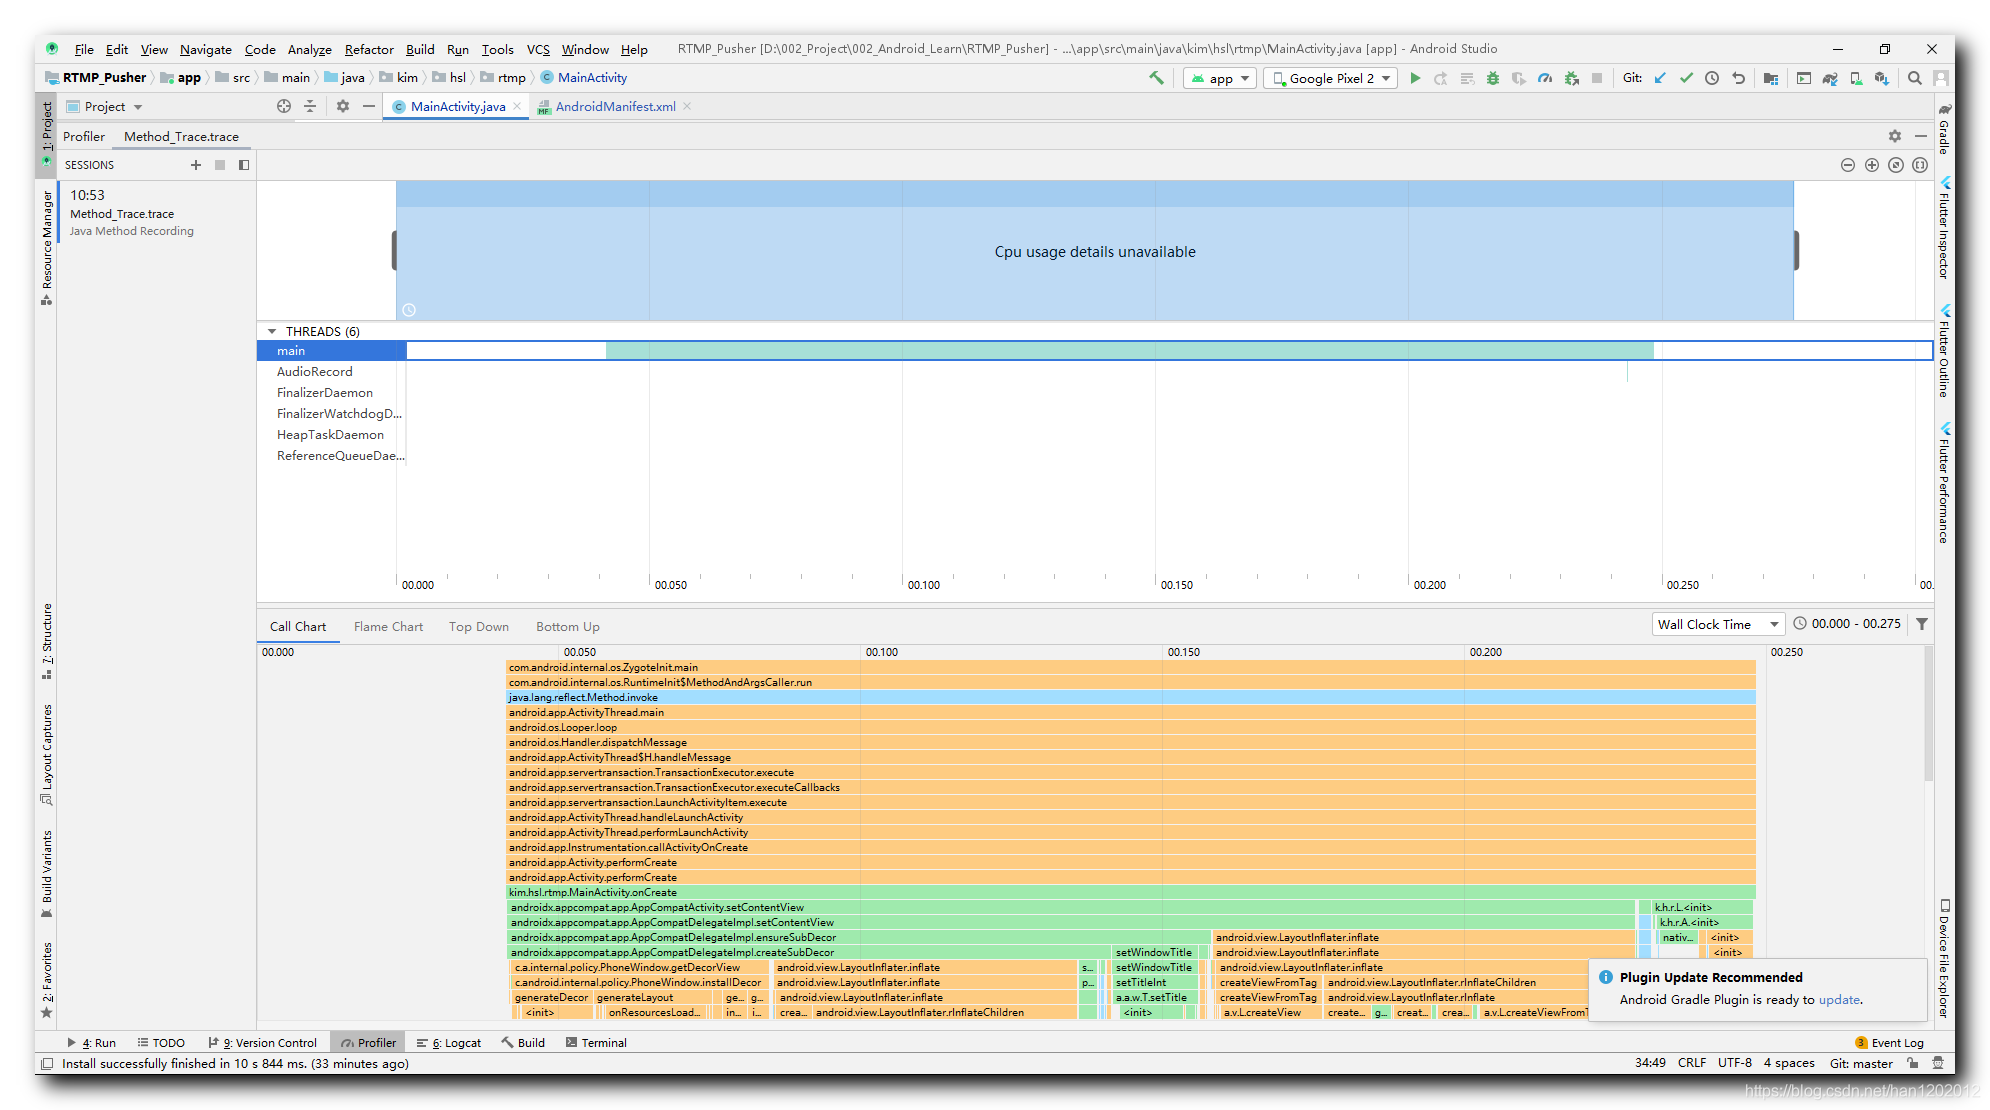1990x1110 pixels.
Task: Click the Profile app gauge icon
Action: [x=1545, y=78]
